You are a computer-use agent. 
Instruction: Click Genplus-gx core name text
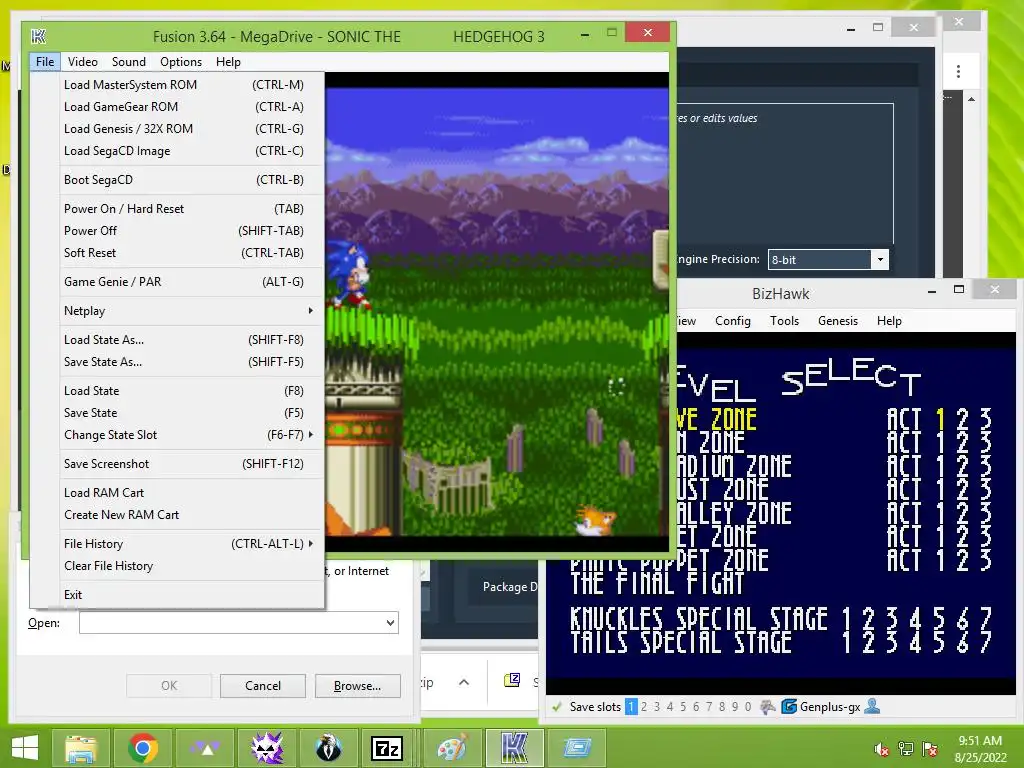point(830,707)
